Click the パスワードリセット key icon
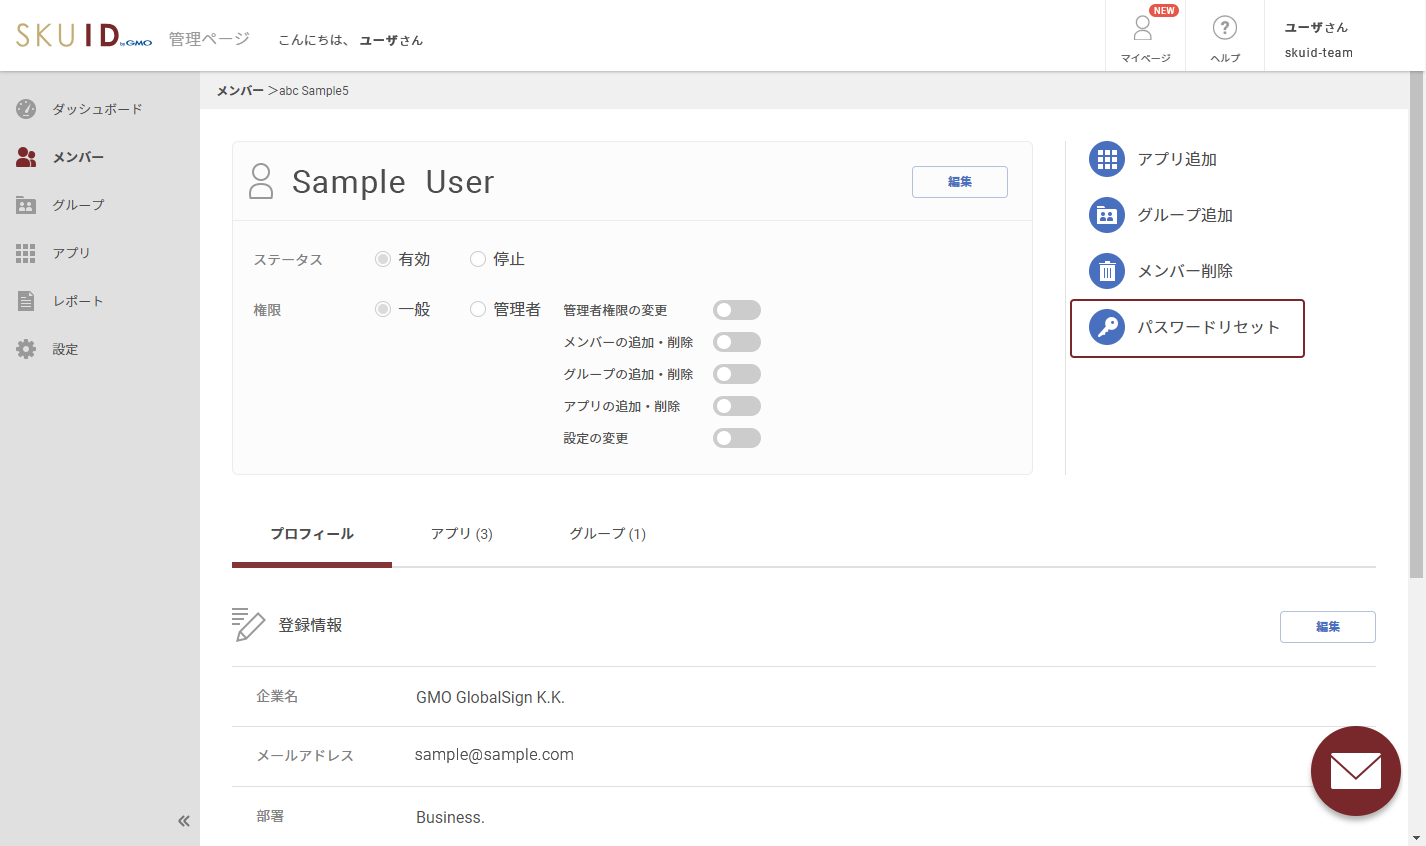 pyautogui.click(x=1106, y=327)
